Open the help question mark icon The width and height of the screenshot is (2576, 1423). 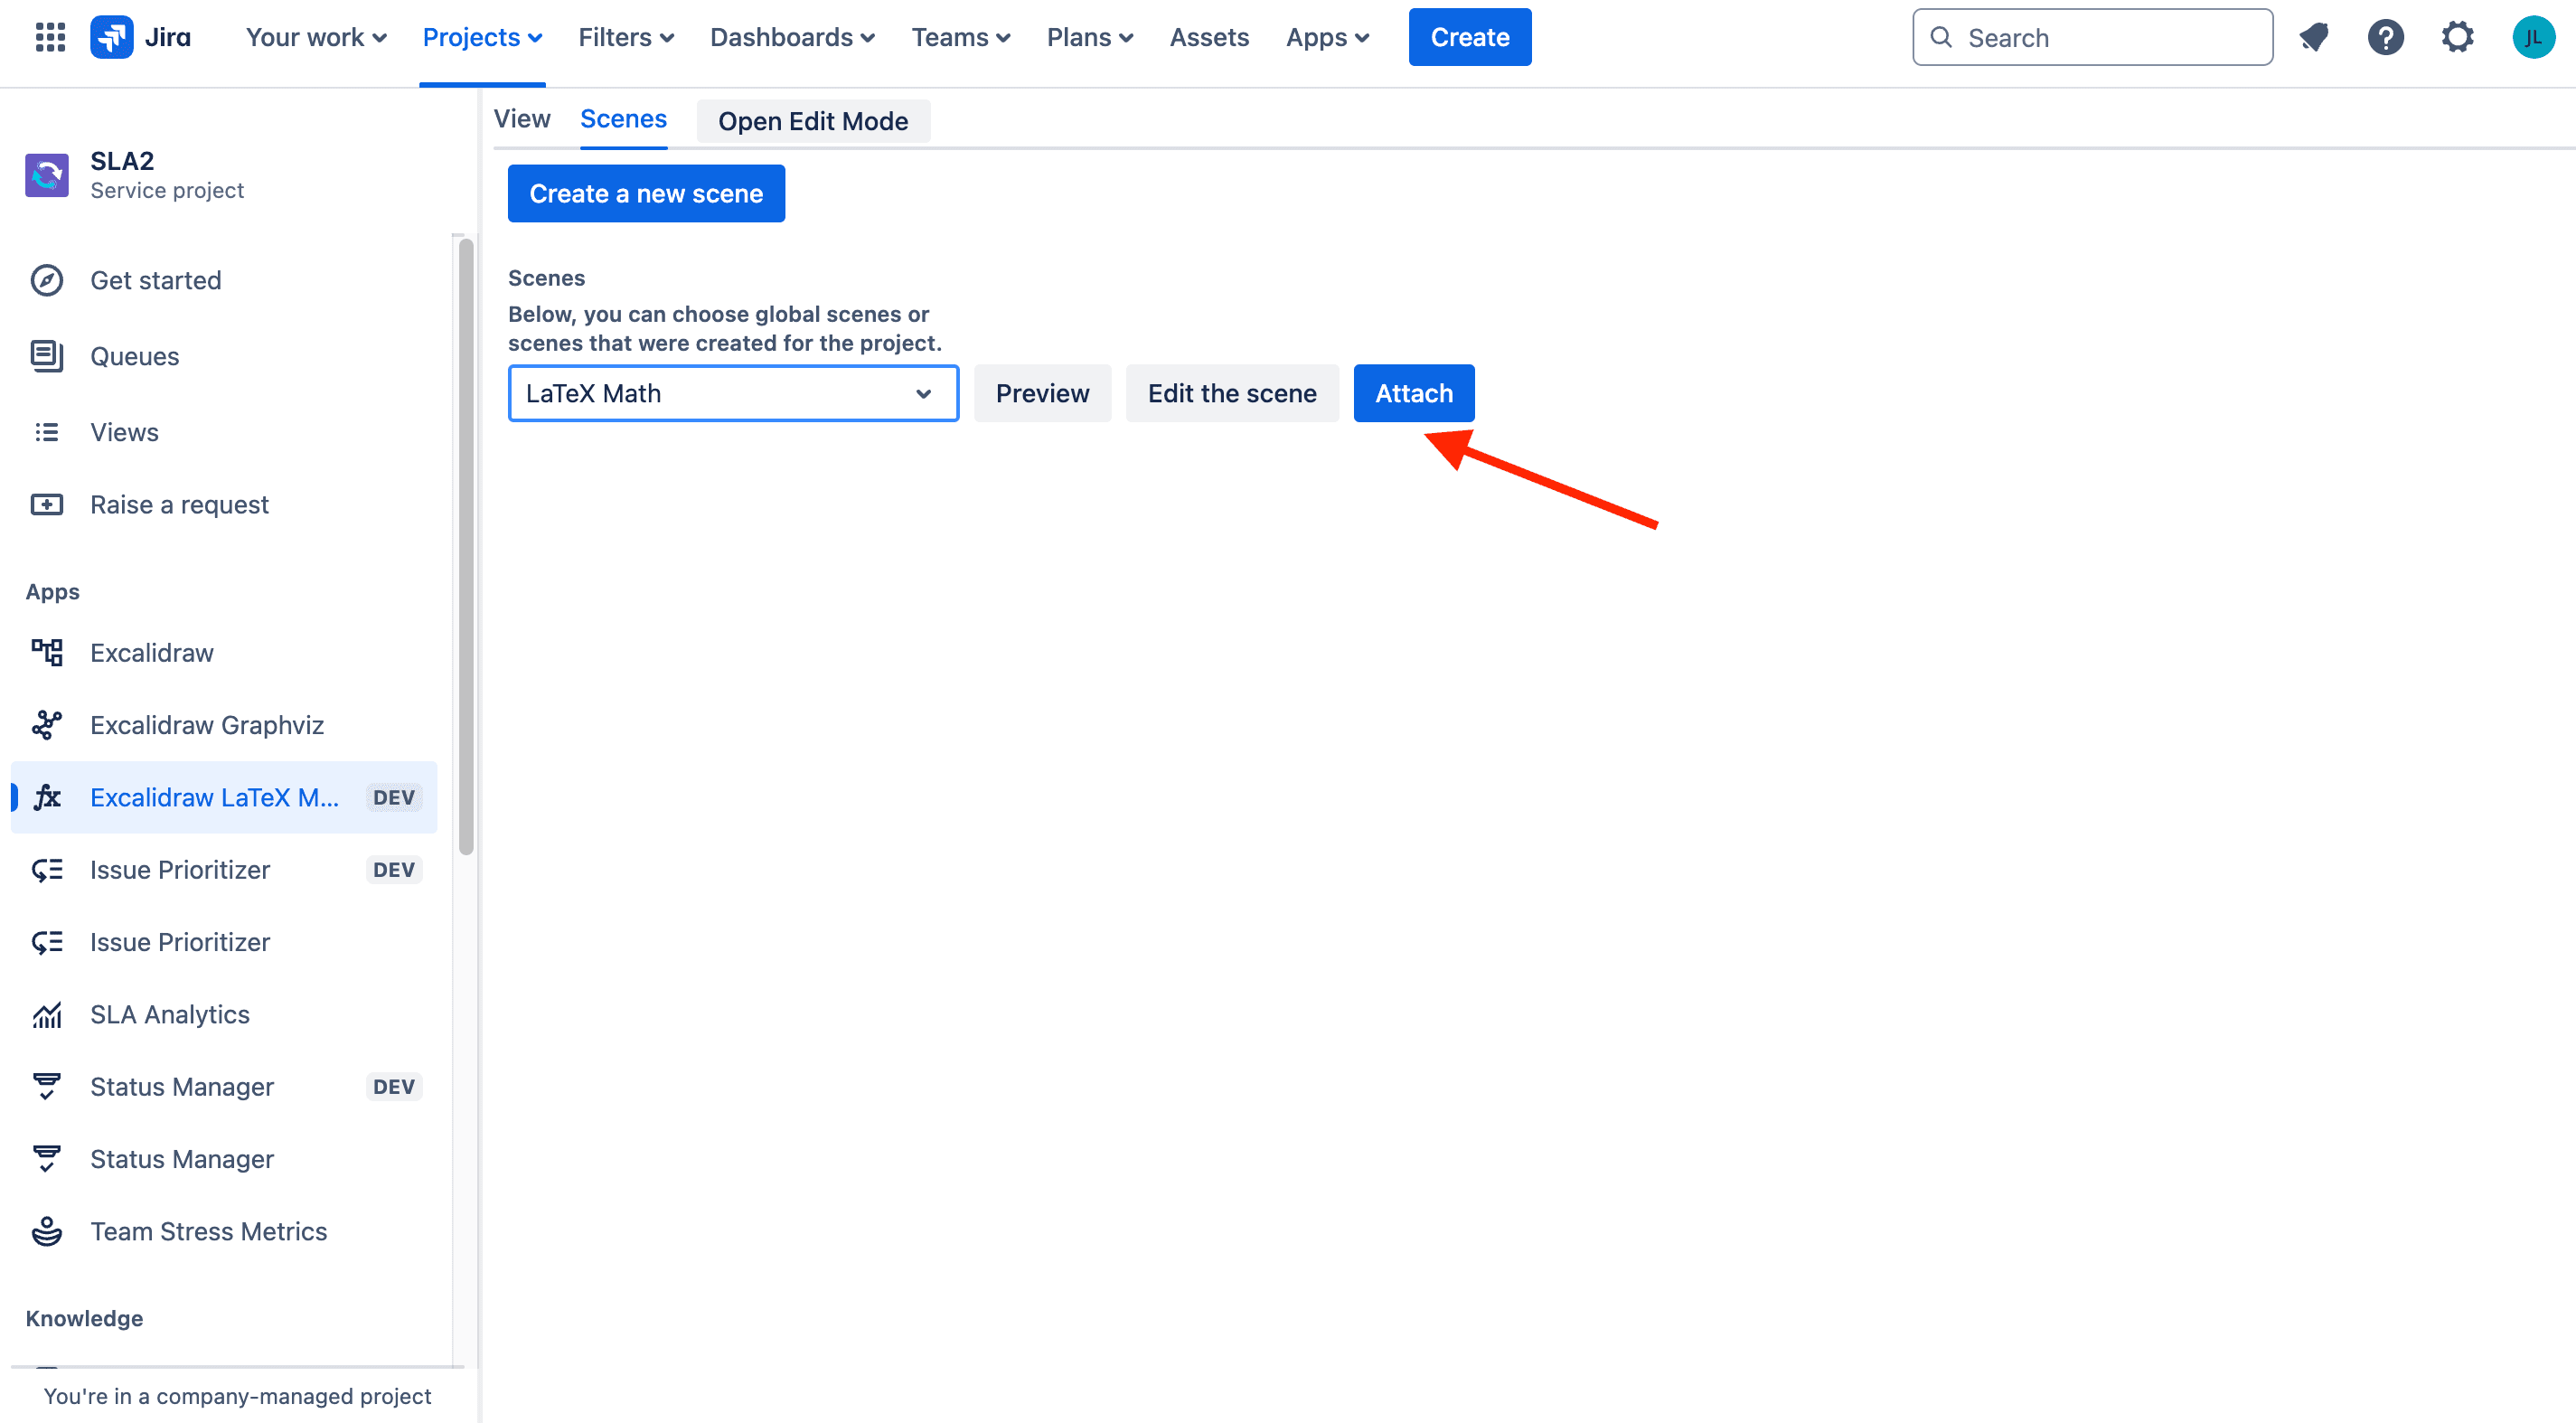(2386, 37)
